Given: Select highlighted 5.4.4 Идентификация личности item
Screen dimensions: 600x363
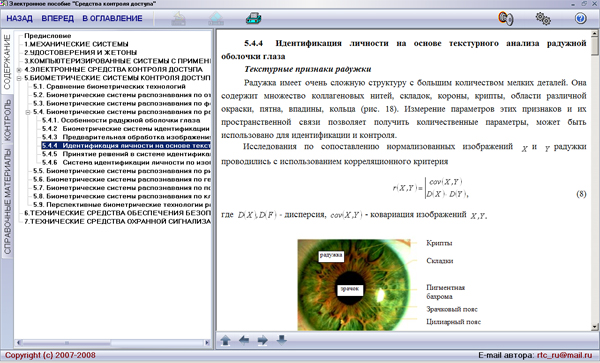Looking at the screenshot, I should pos(126,146).
